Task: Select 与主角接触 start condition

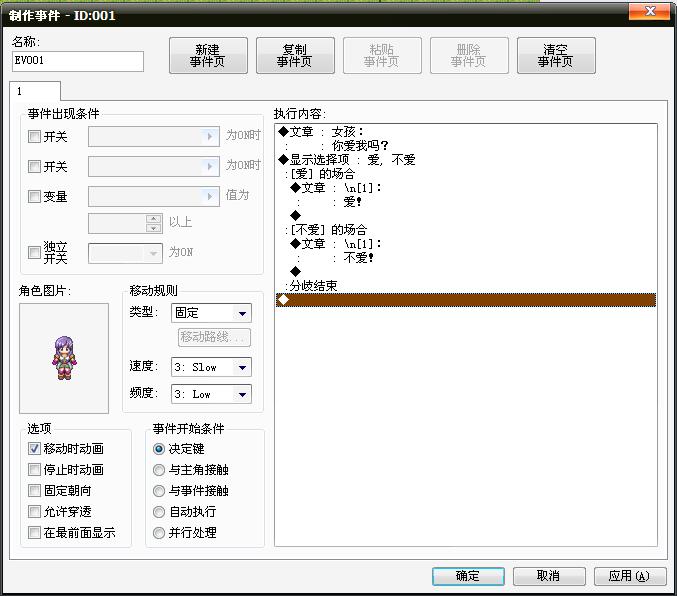Action: point(159,469)
